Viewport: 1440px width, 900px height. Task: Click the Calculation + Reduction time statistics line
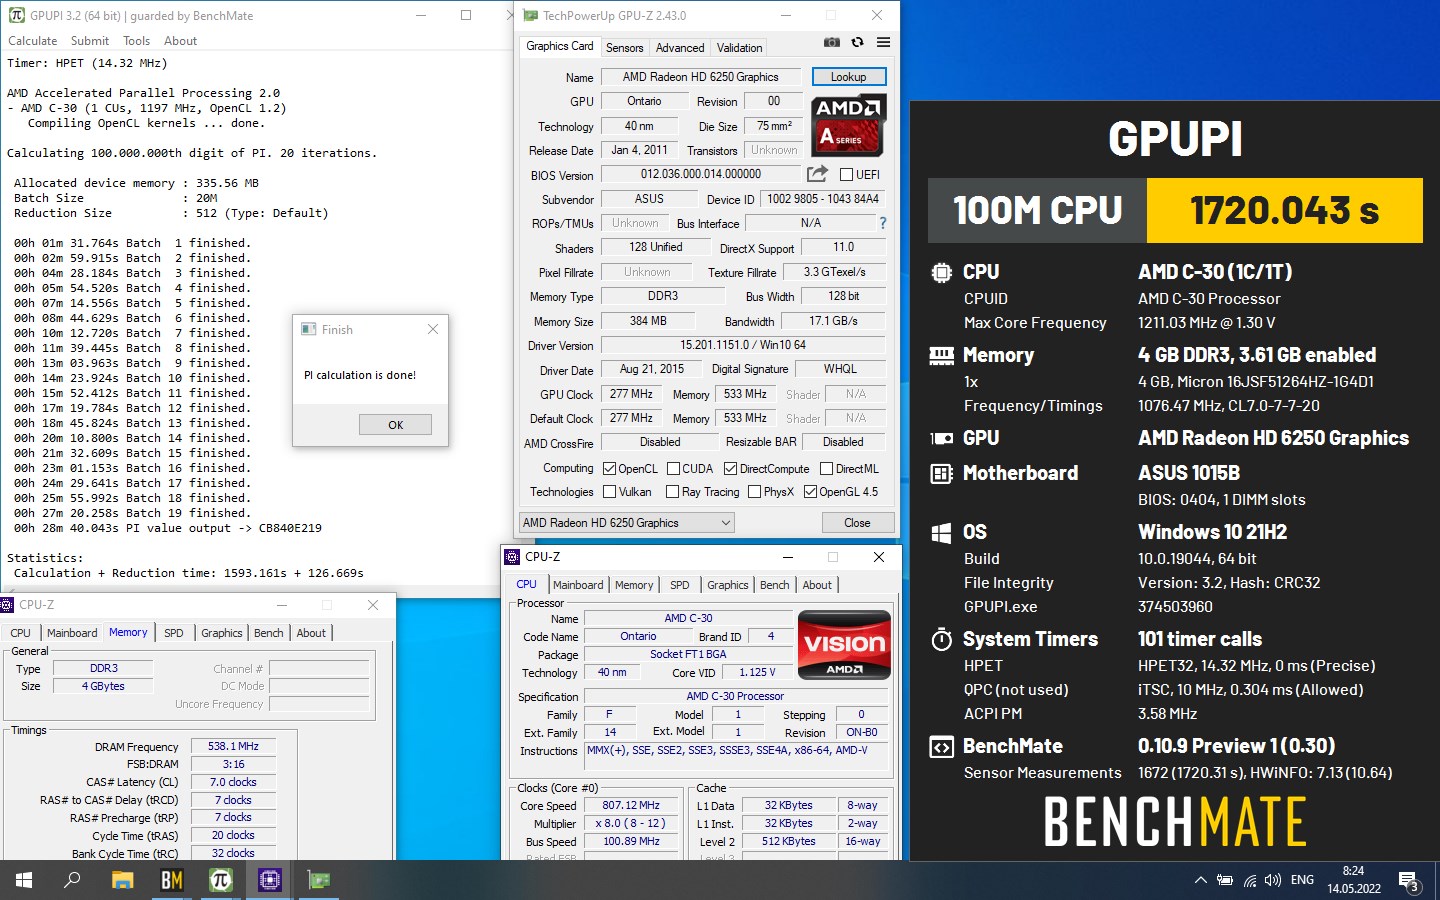[189, 573]
